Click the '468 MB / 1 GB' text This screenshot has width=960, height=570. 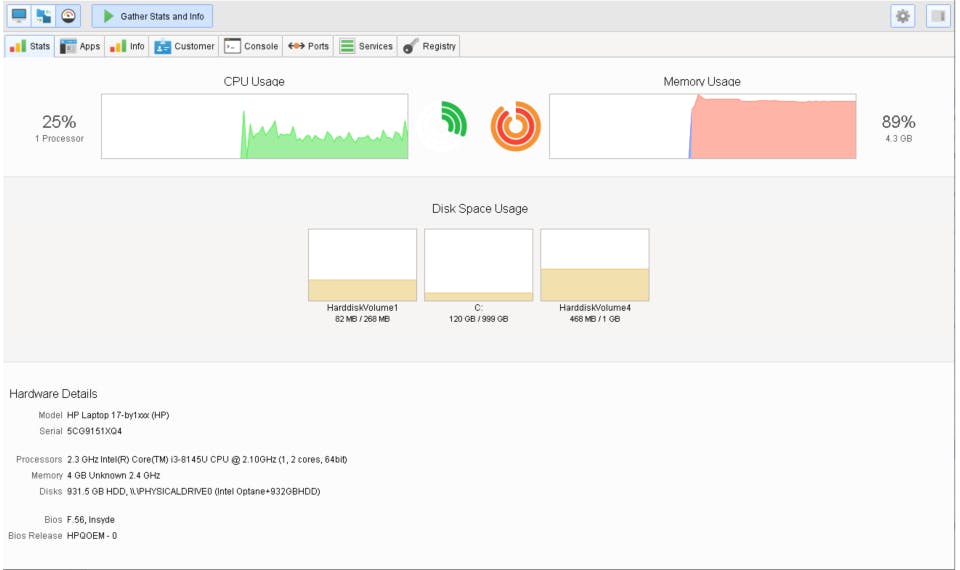point(594,319)
